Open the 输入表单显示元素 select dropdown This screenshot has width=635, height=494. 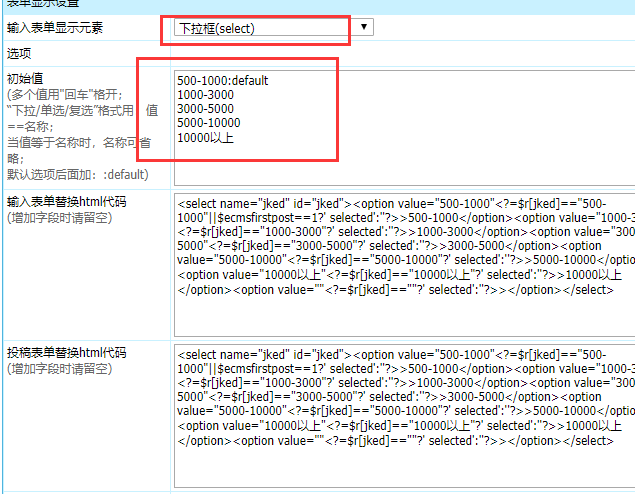[x=265, y=28]
